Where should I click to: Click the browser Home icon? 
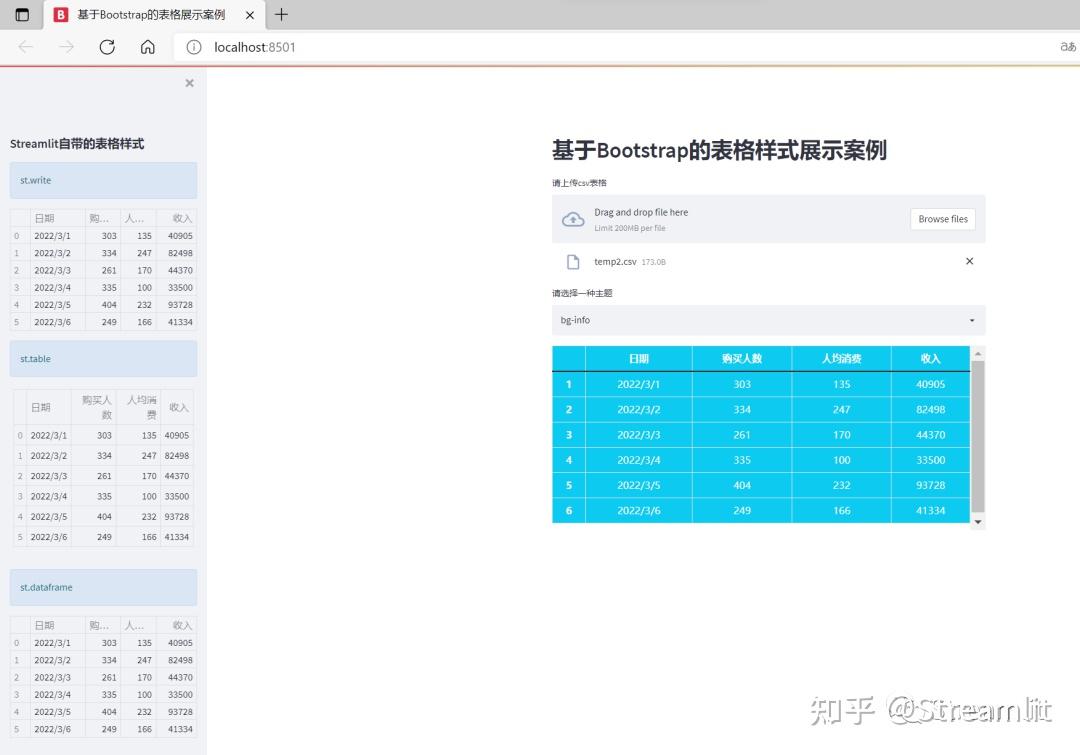147,46
